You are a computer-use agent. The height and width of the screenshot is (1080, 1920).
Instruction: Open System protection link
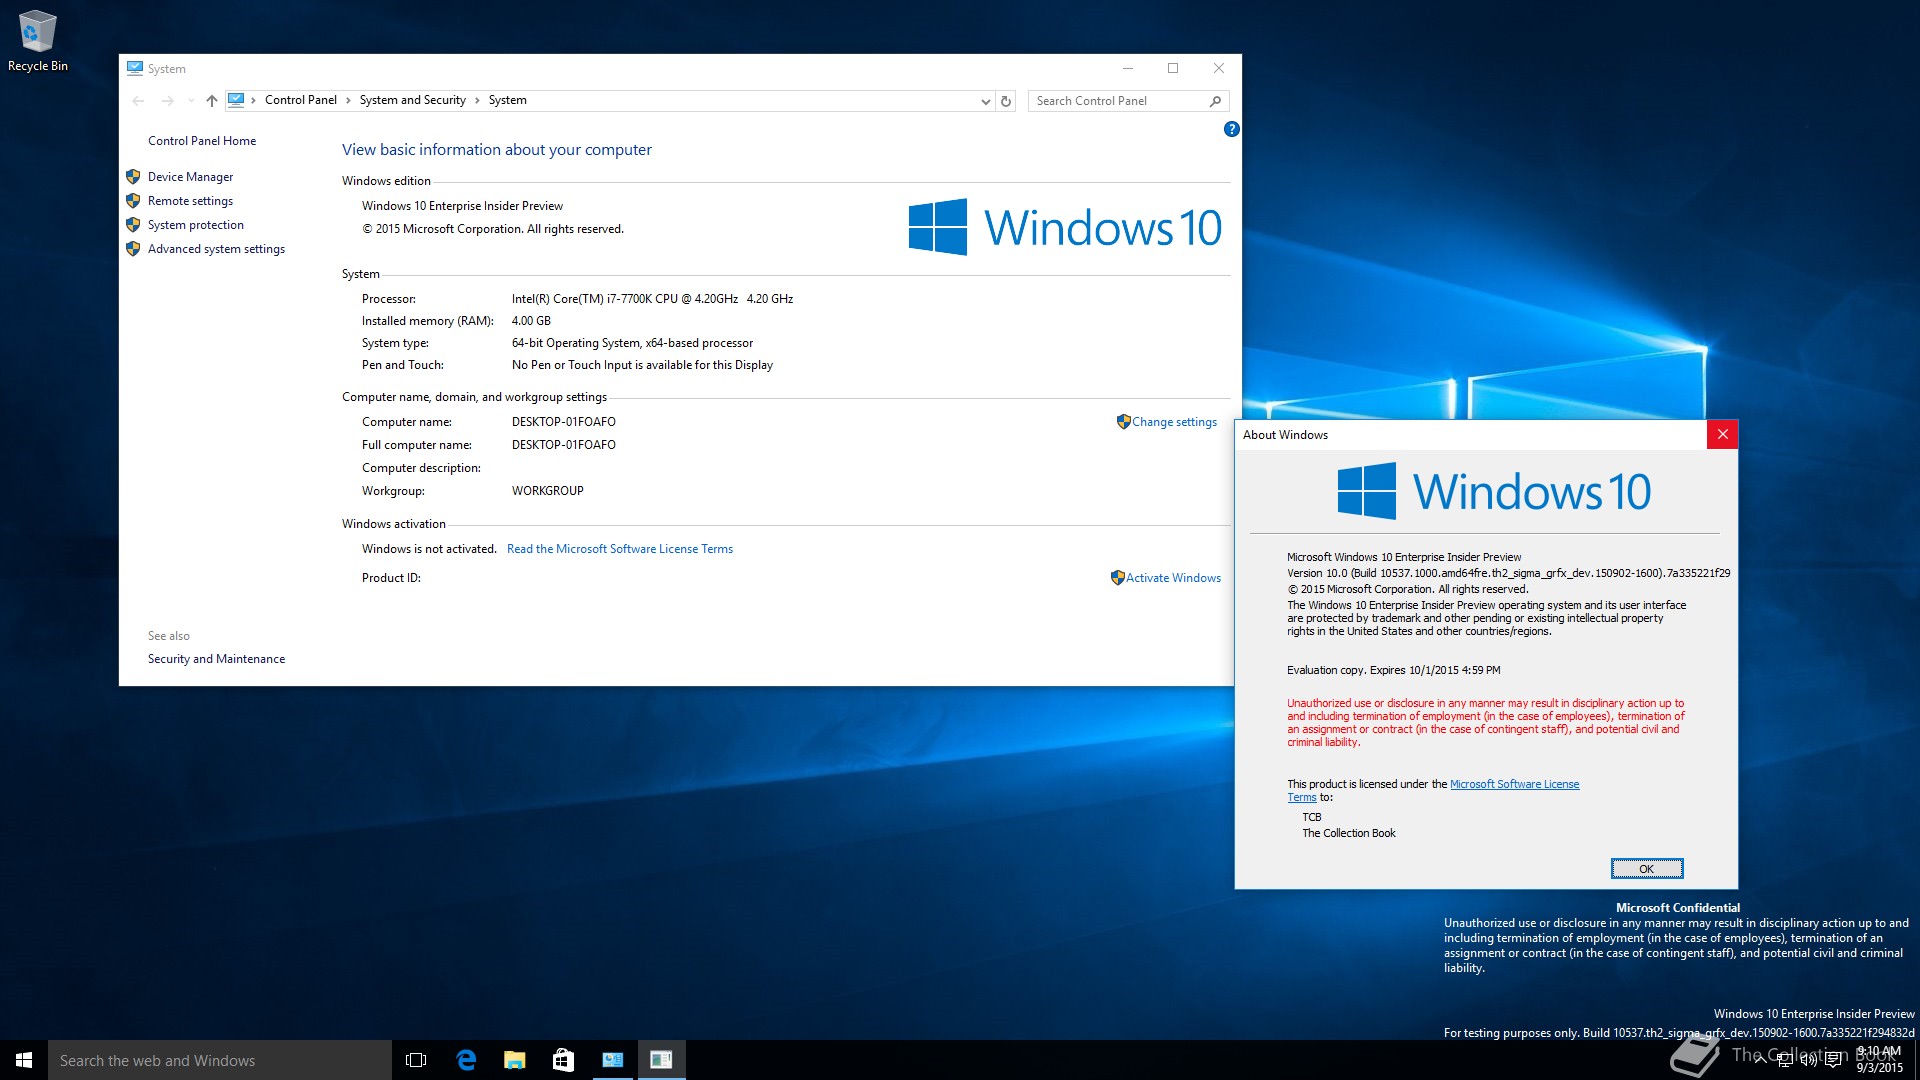[196, 225]
